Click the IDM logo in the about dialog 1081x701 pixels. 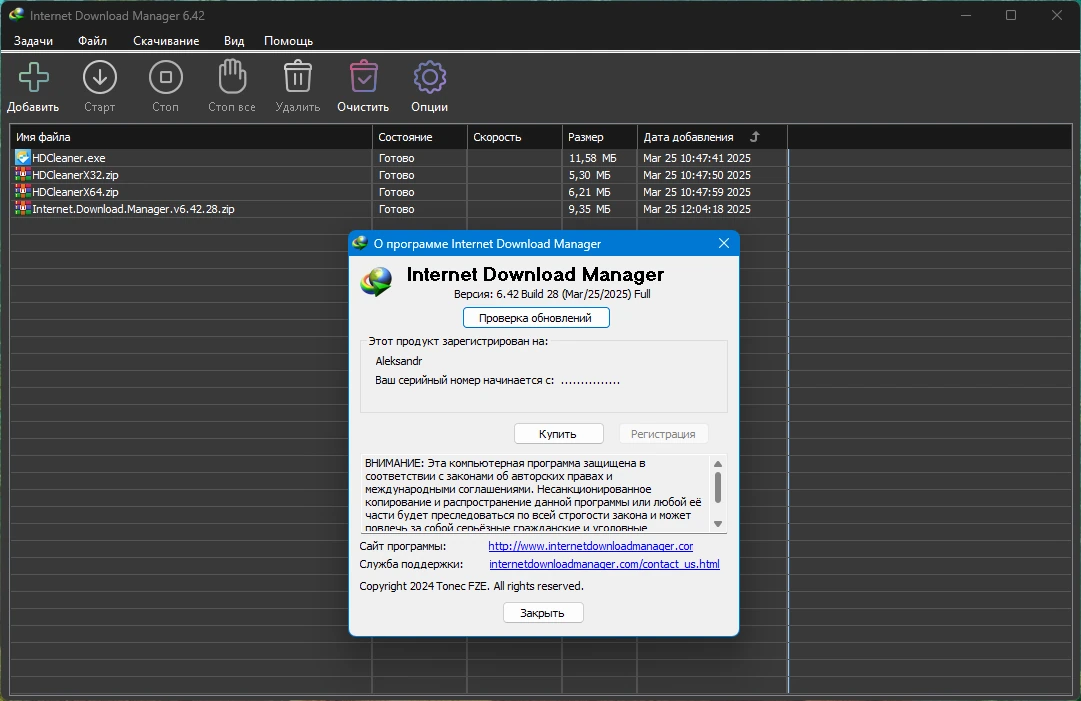pos(376,282)
